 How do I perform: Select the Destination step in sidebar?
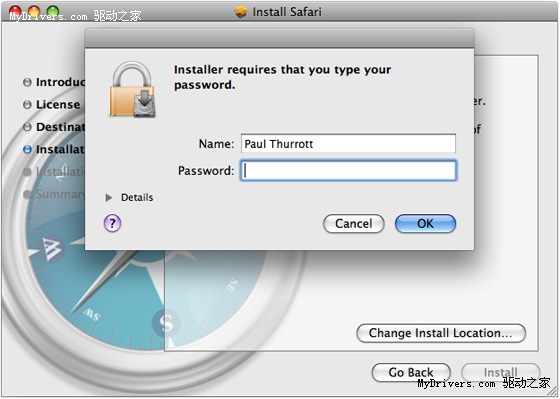click(x=54, y=127)
